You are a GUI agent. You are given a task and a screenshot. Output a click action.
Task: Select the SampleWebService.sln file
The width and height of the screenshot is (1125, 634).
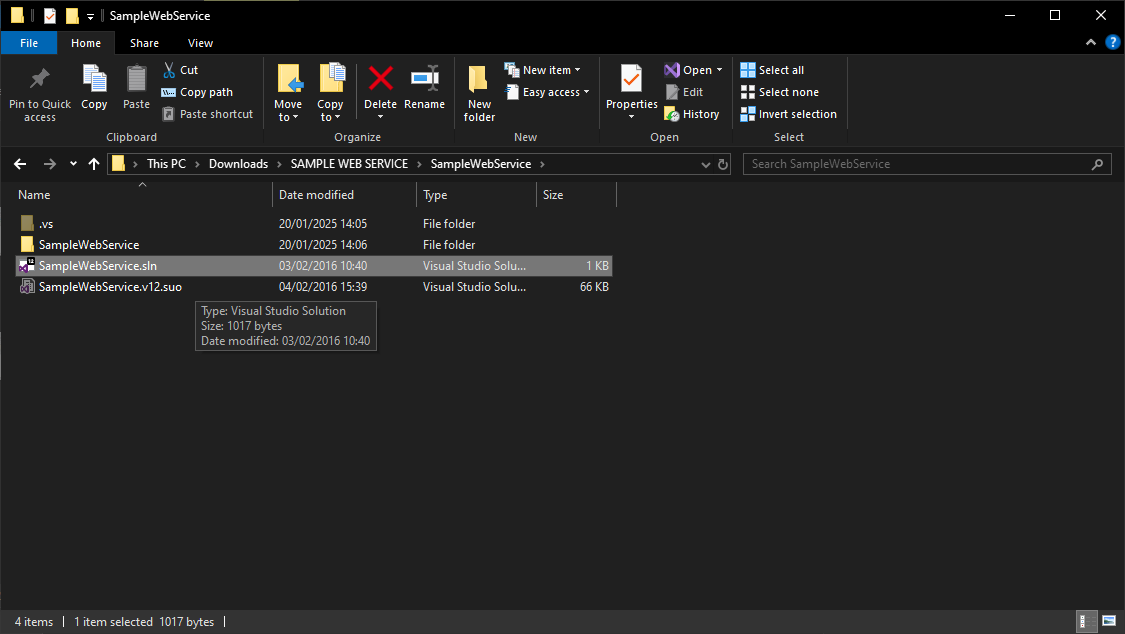314,265
